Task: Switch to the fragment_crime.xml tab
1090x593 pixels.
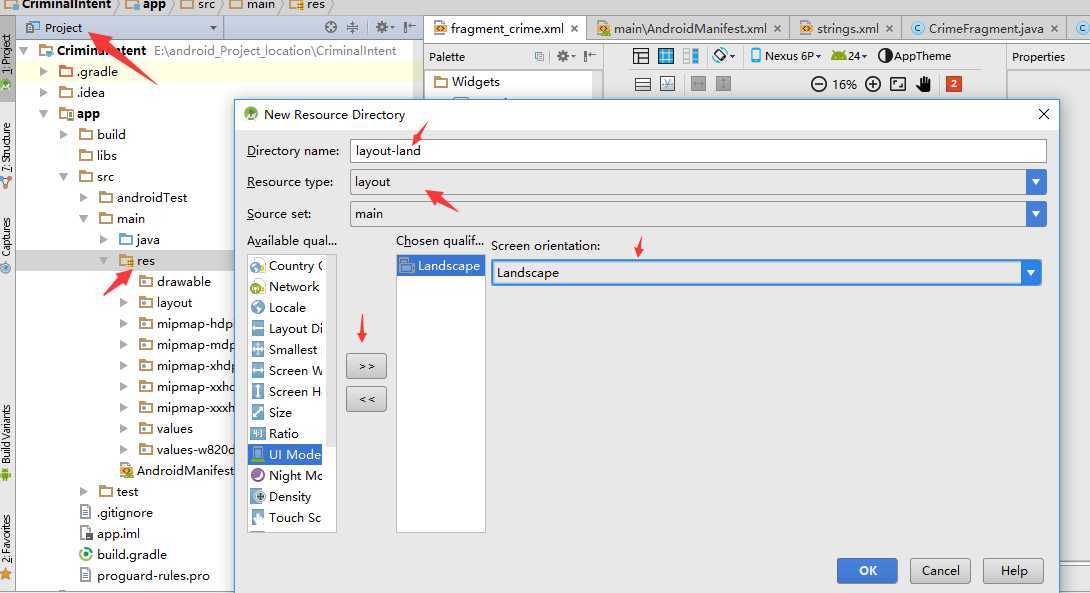Action: 506,29
